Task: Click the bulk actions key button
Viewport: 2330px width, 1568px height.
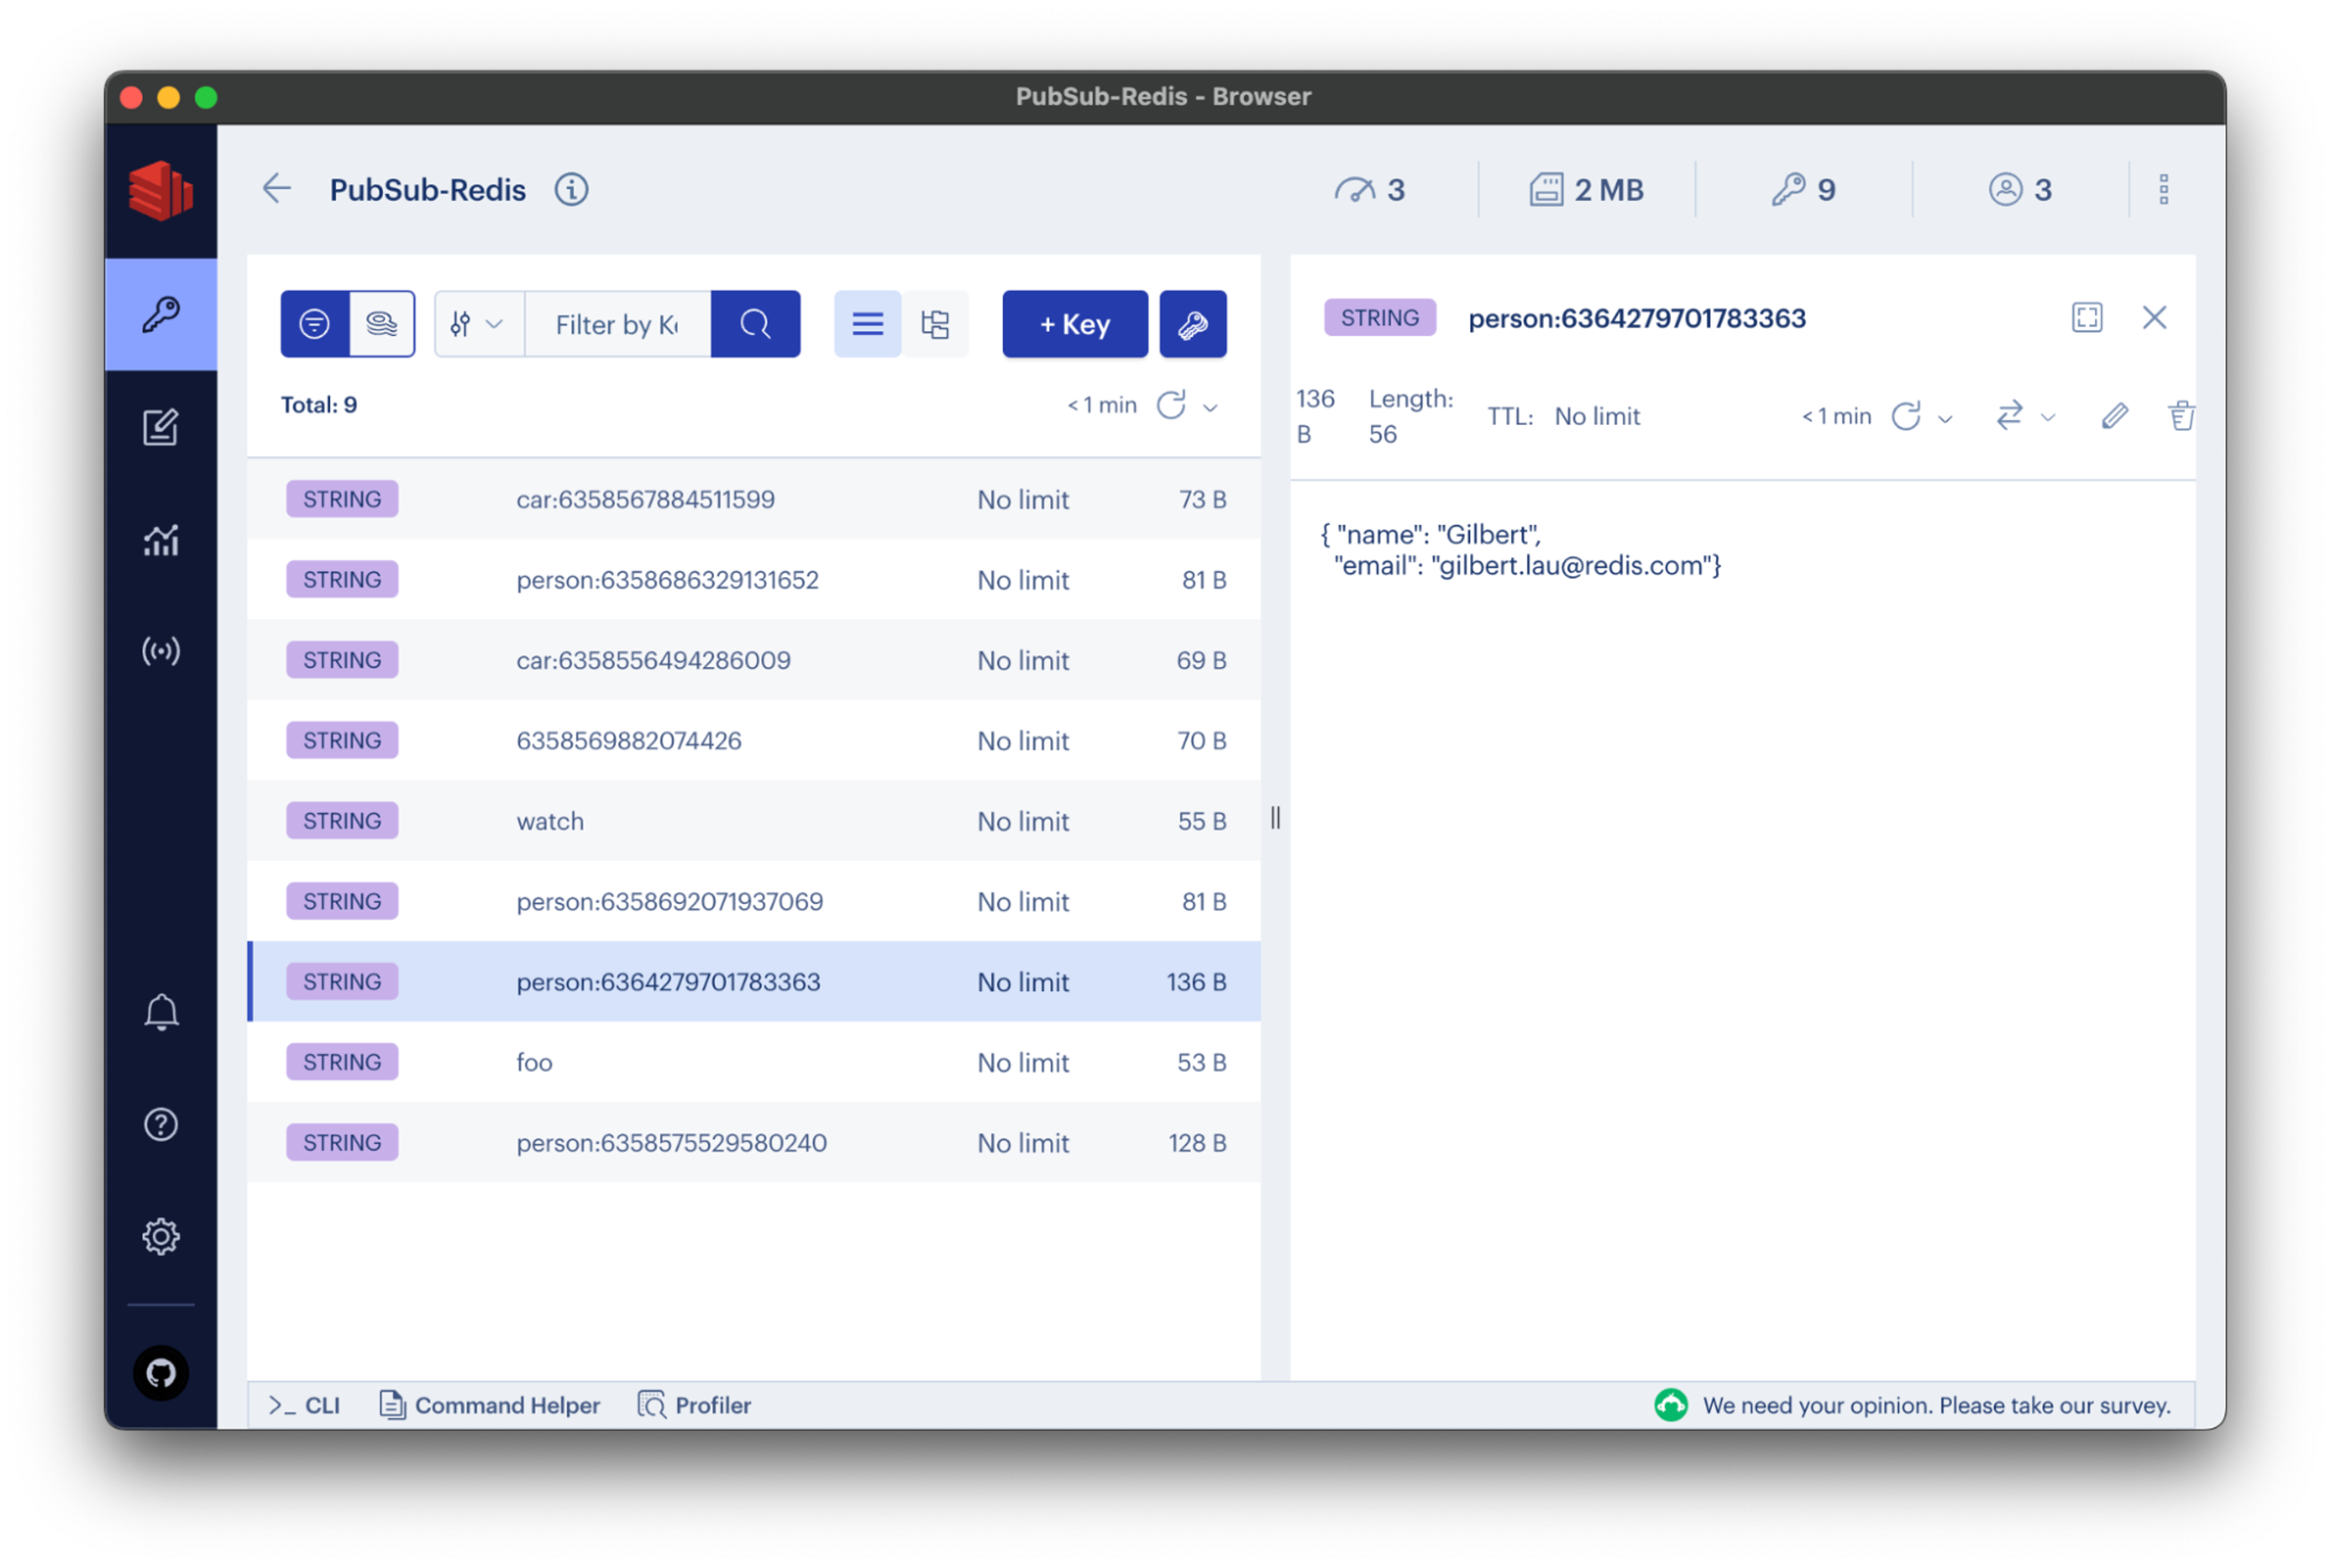Action: 1192,324
